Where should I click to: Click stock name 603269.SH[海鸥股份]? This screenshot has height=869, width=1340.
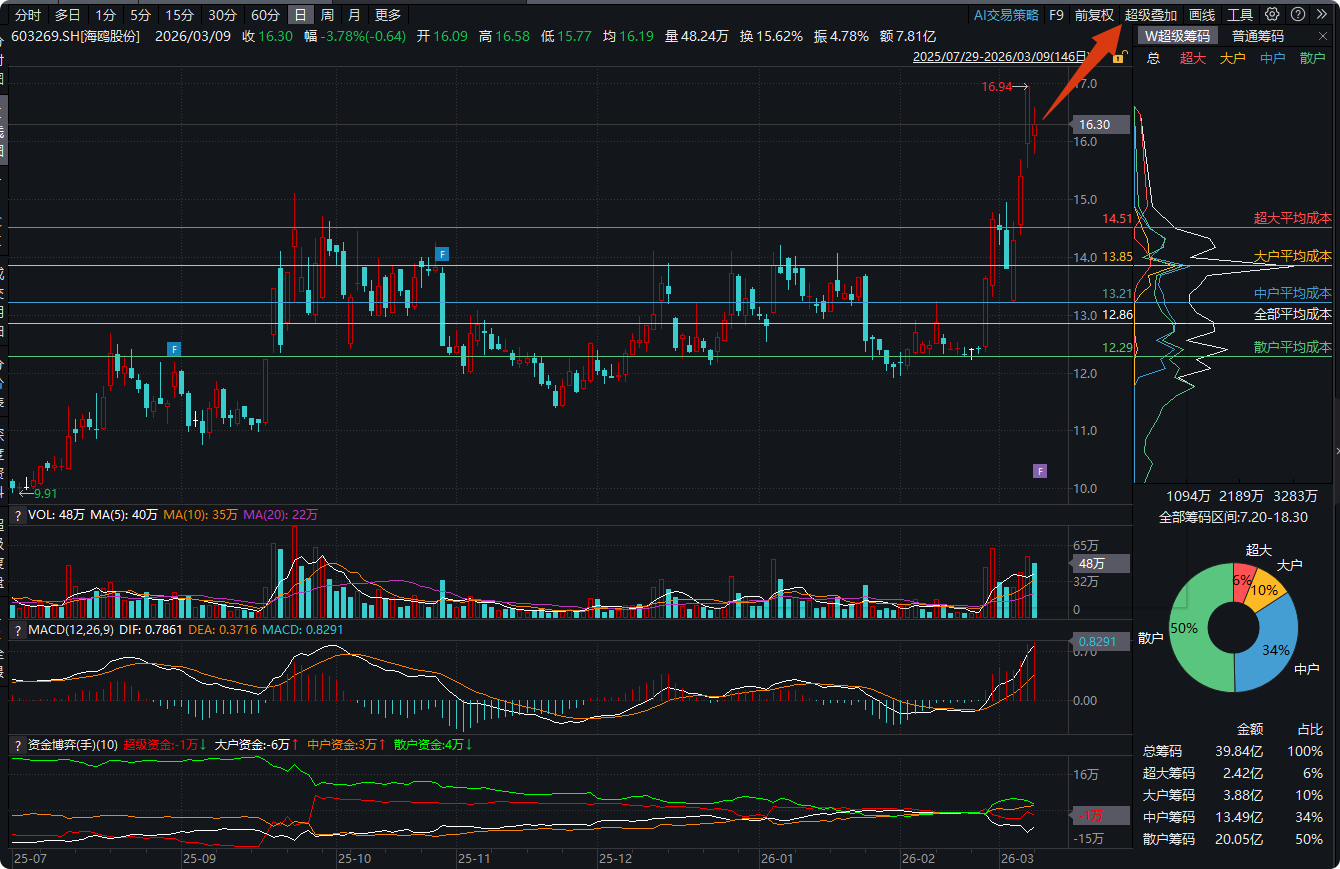75,36
